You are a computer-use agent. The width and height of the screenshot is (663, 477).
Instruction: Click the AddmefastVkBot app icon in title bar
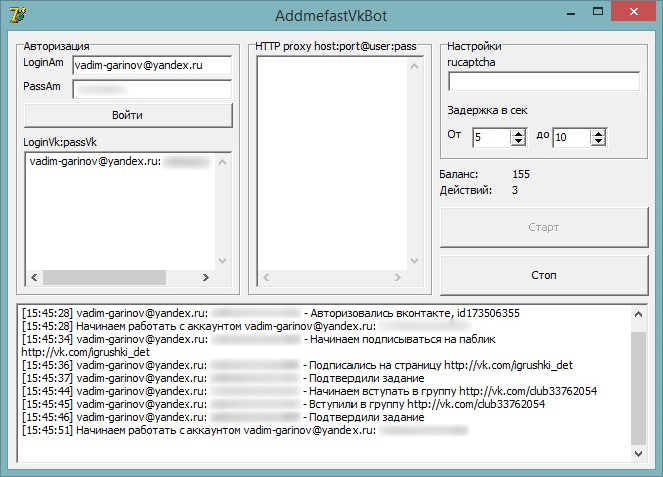pyautogui.click(x=17, y=15)
